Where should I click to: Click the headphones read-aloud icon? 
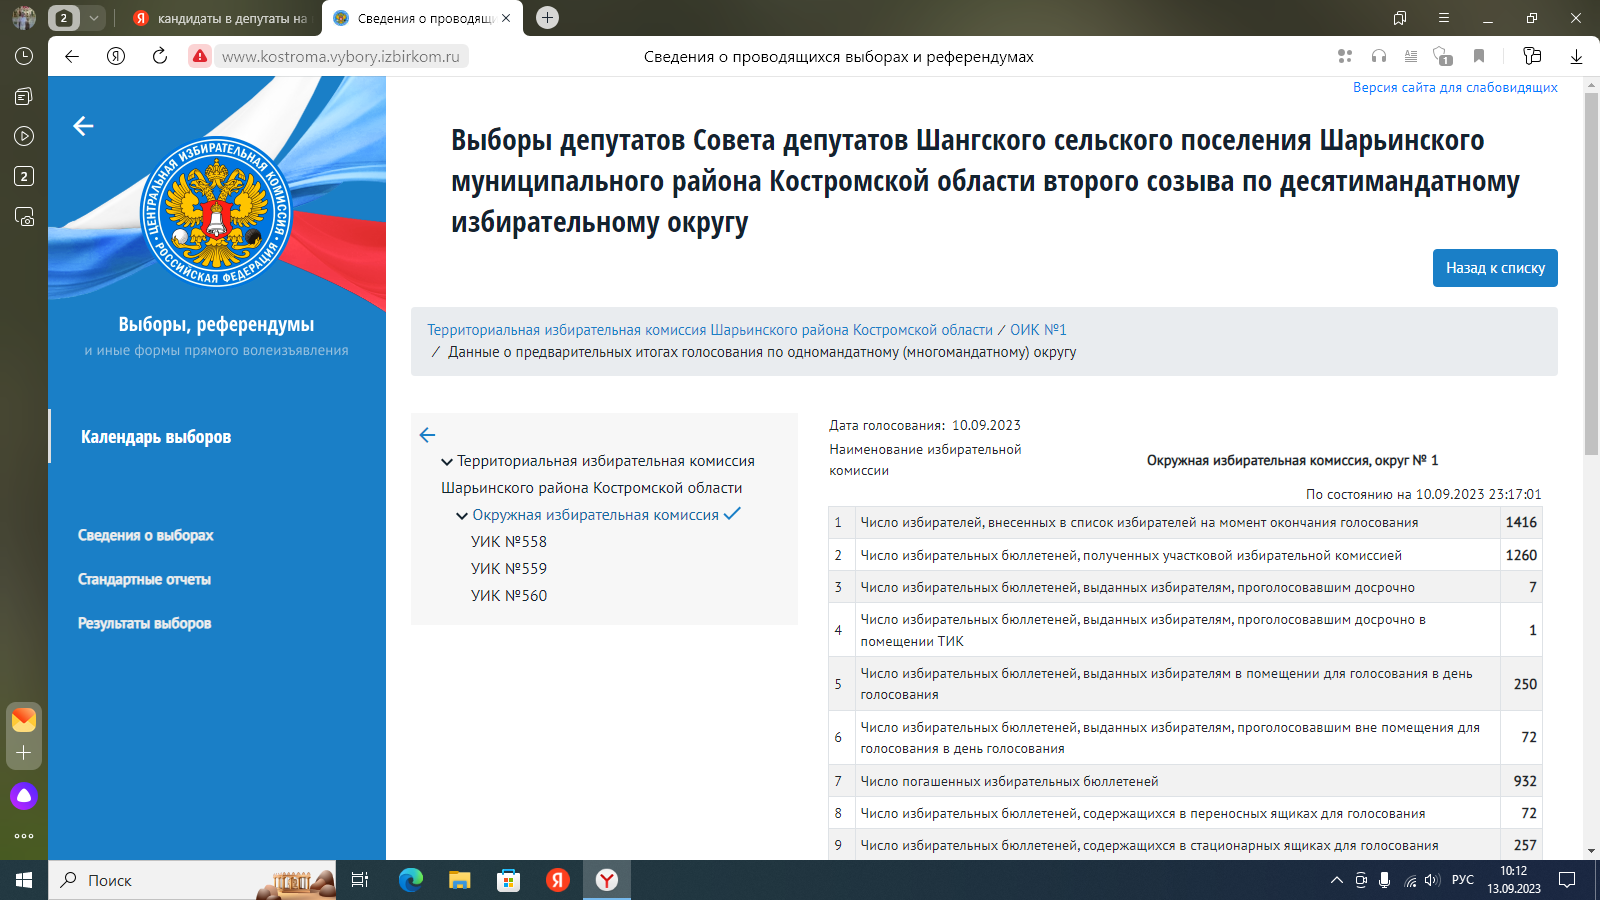pyautogui.click(x=1378, y=56)
